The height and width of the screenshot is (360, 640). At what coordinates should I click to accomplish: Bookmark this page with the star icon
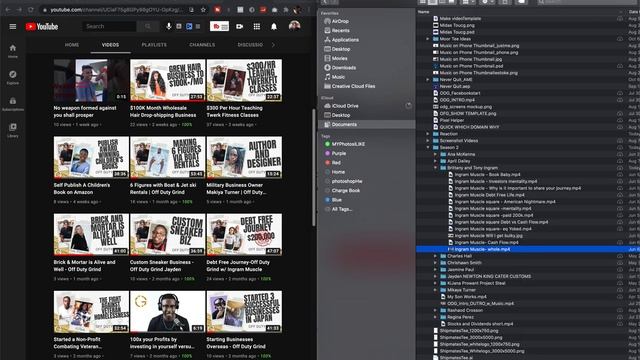203,9
